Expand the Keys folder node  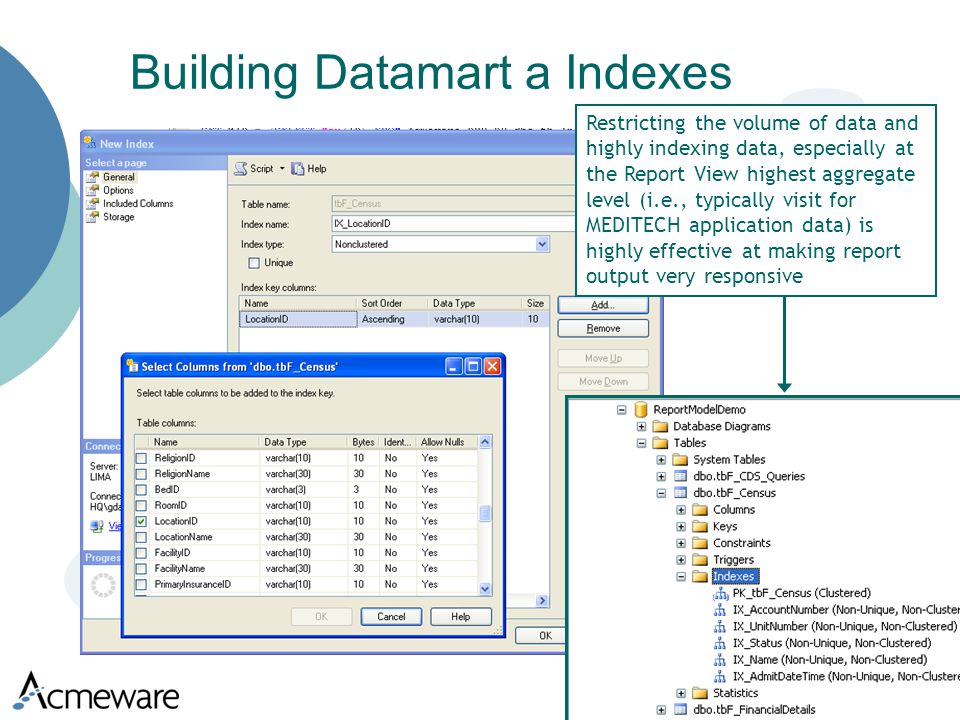point(681,527)
